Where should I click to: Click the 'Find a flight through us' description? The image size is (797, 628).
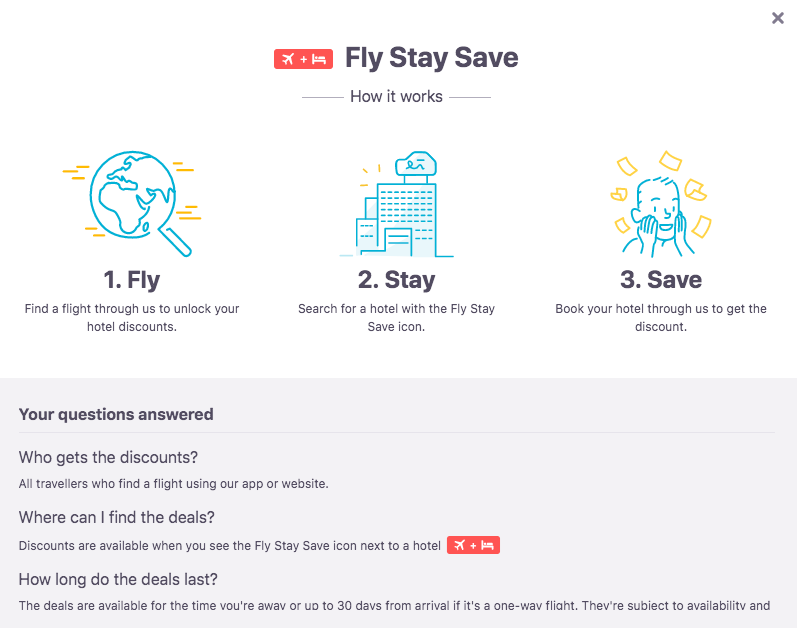pos(132,318)
